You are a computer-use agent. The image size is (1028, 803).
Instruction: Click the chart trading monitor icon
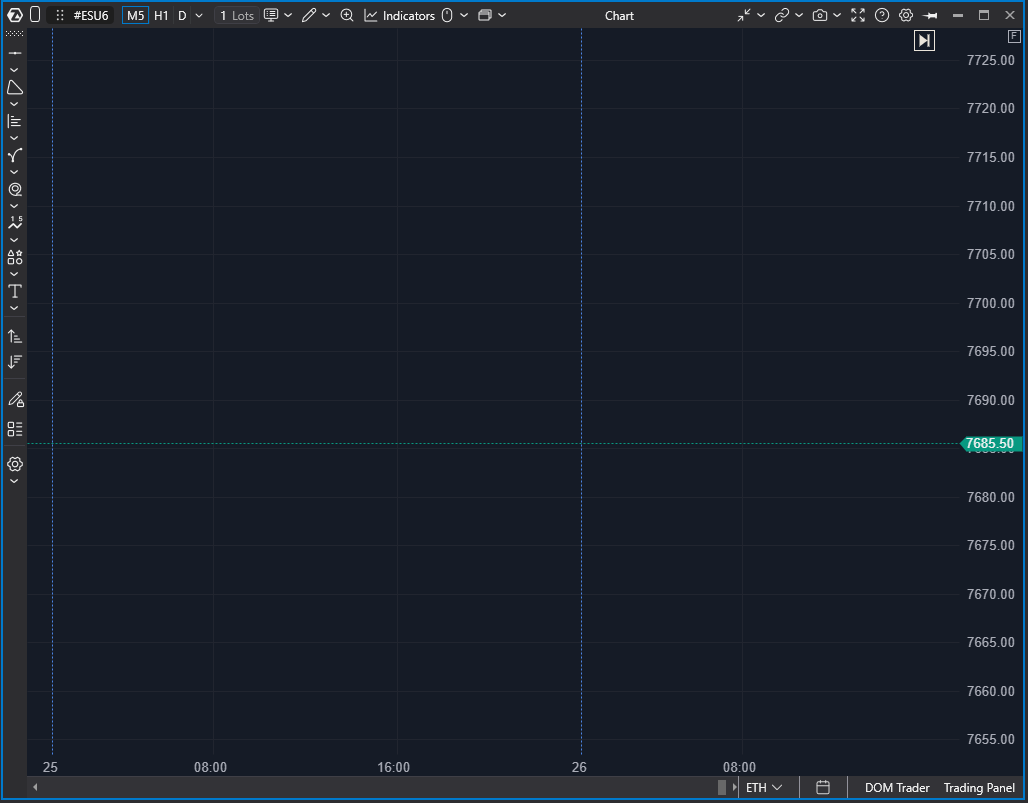tap(271, 15)
